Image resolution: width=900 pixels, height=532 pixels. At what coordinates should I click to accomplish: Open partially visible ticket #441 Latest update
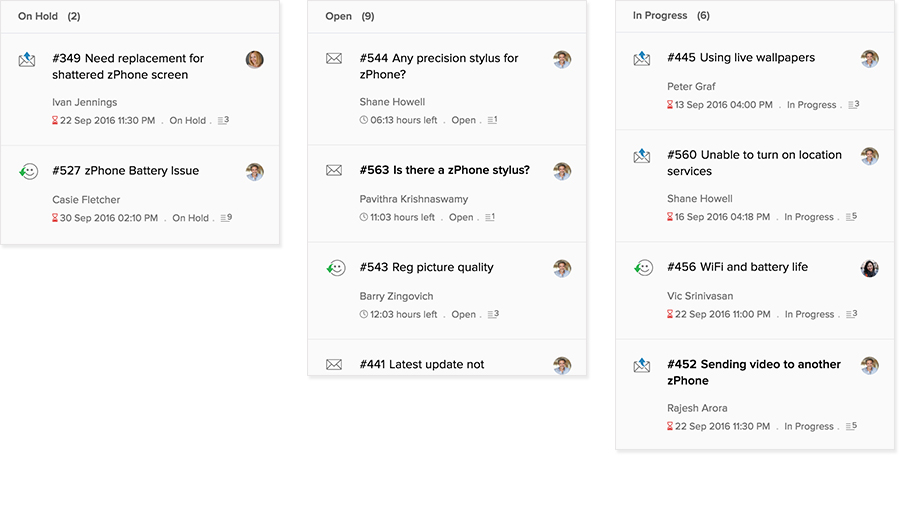tap(421, 364)
